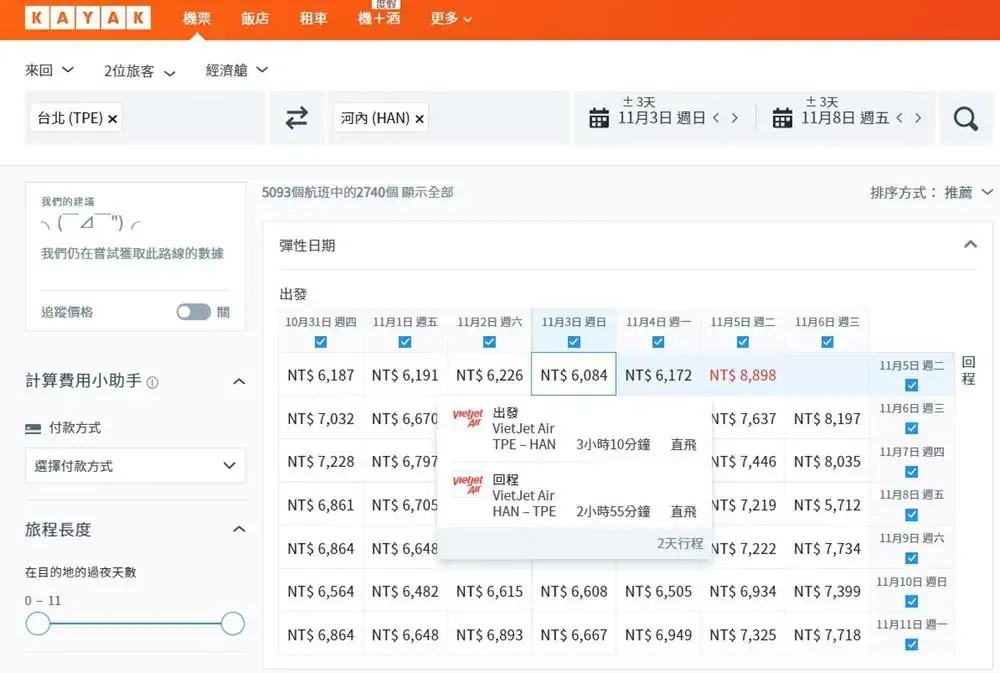Toggle the 追蹤價格 switch
This screenshot has height=673, width=1000.
click(194, 312)
